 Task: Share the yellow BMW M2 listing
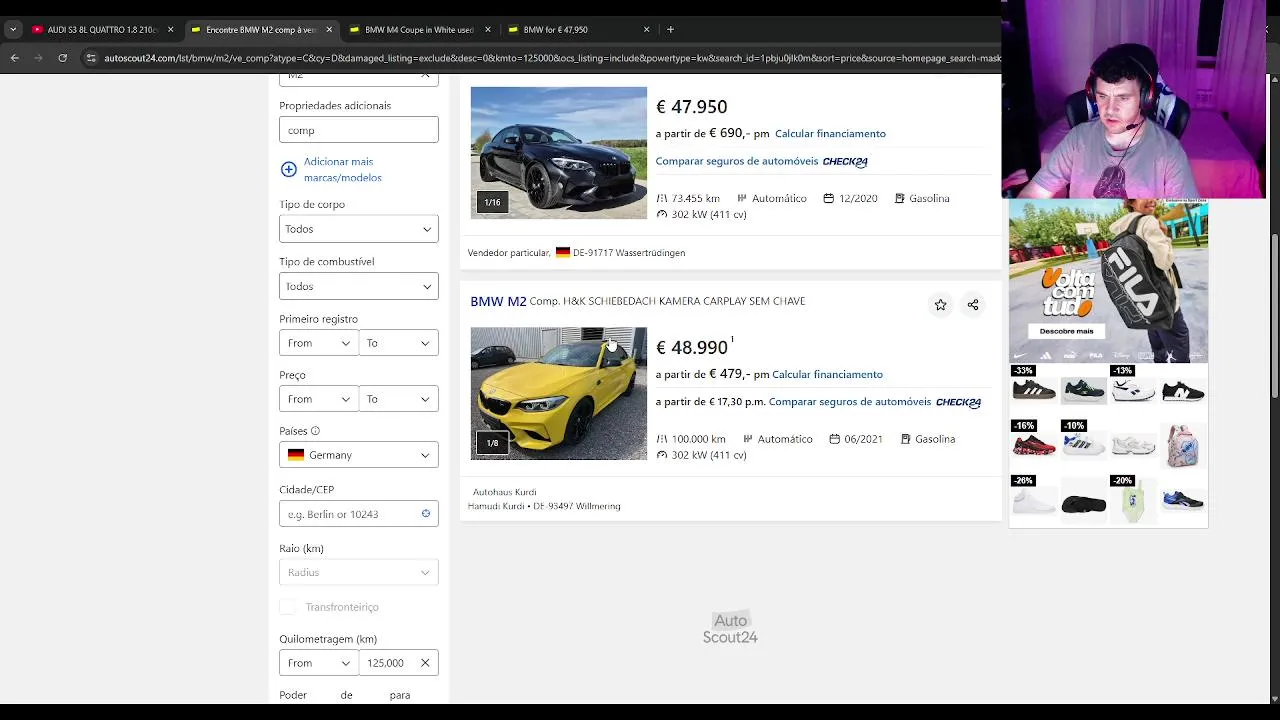[973, 305]
